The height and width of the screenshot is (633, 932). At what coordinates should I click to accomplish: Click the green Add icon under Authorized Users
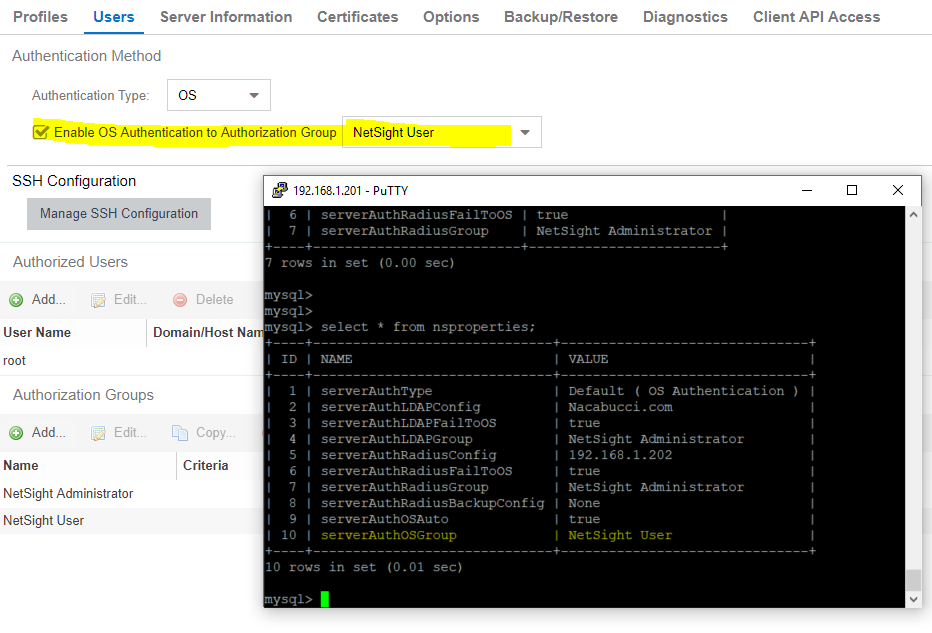click(16, 300)
